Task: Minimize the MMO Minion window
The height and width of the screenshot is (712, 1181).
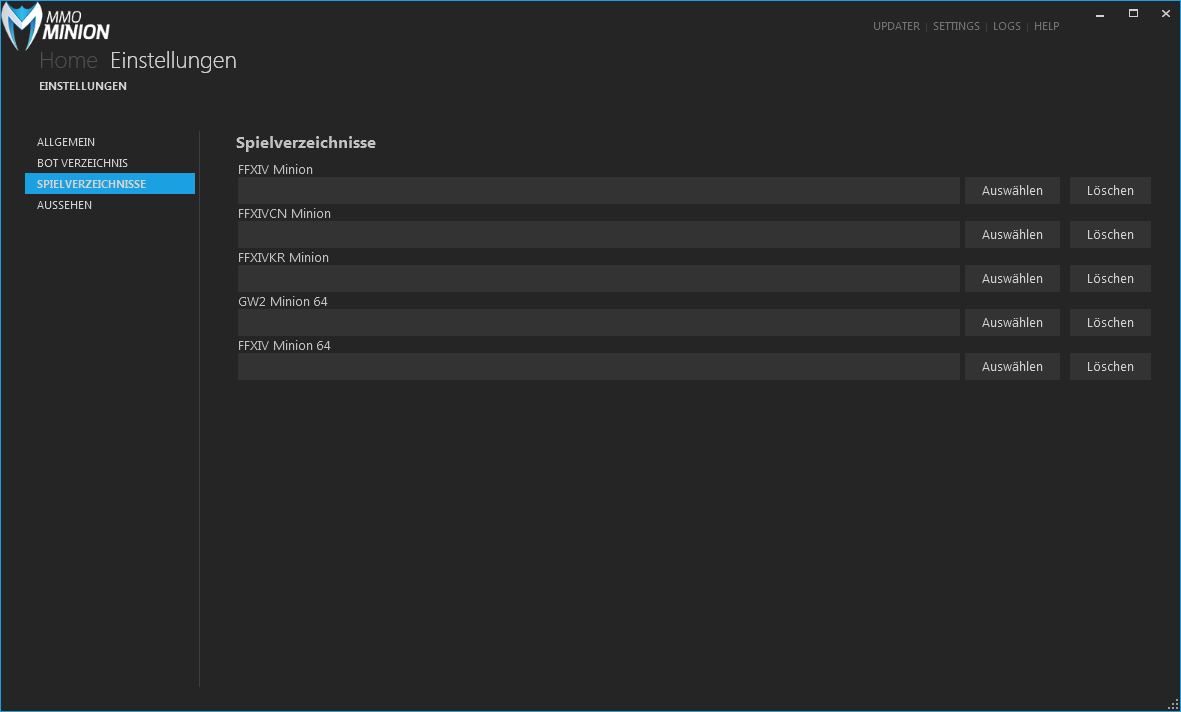Action: coord(1100,14)
